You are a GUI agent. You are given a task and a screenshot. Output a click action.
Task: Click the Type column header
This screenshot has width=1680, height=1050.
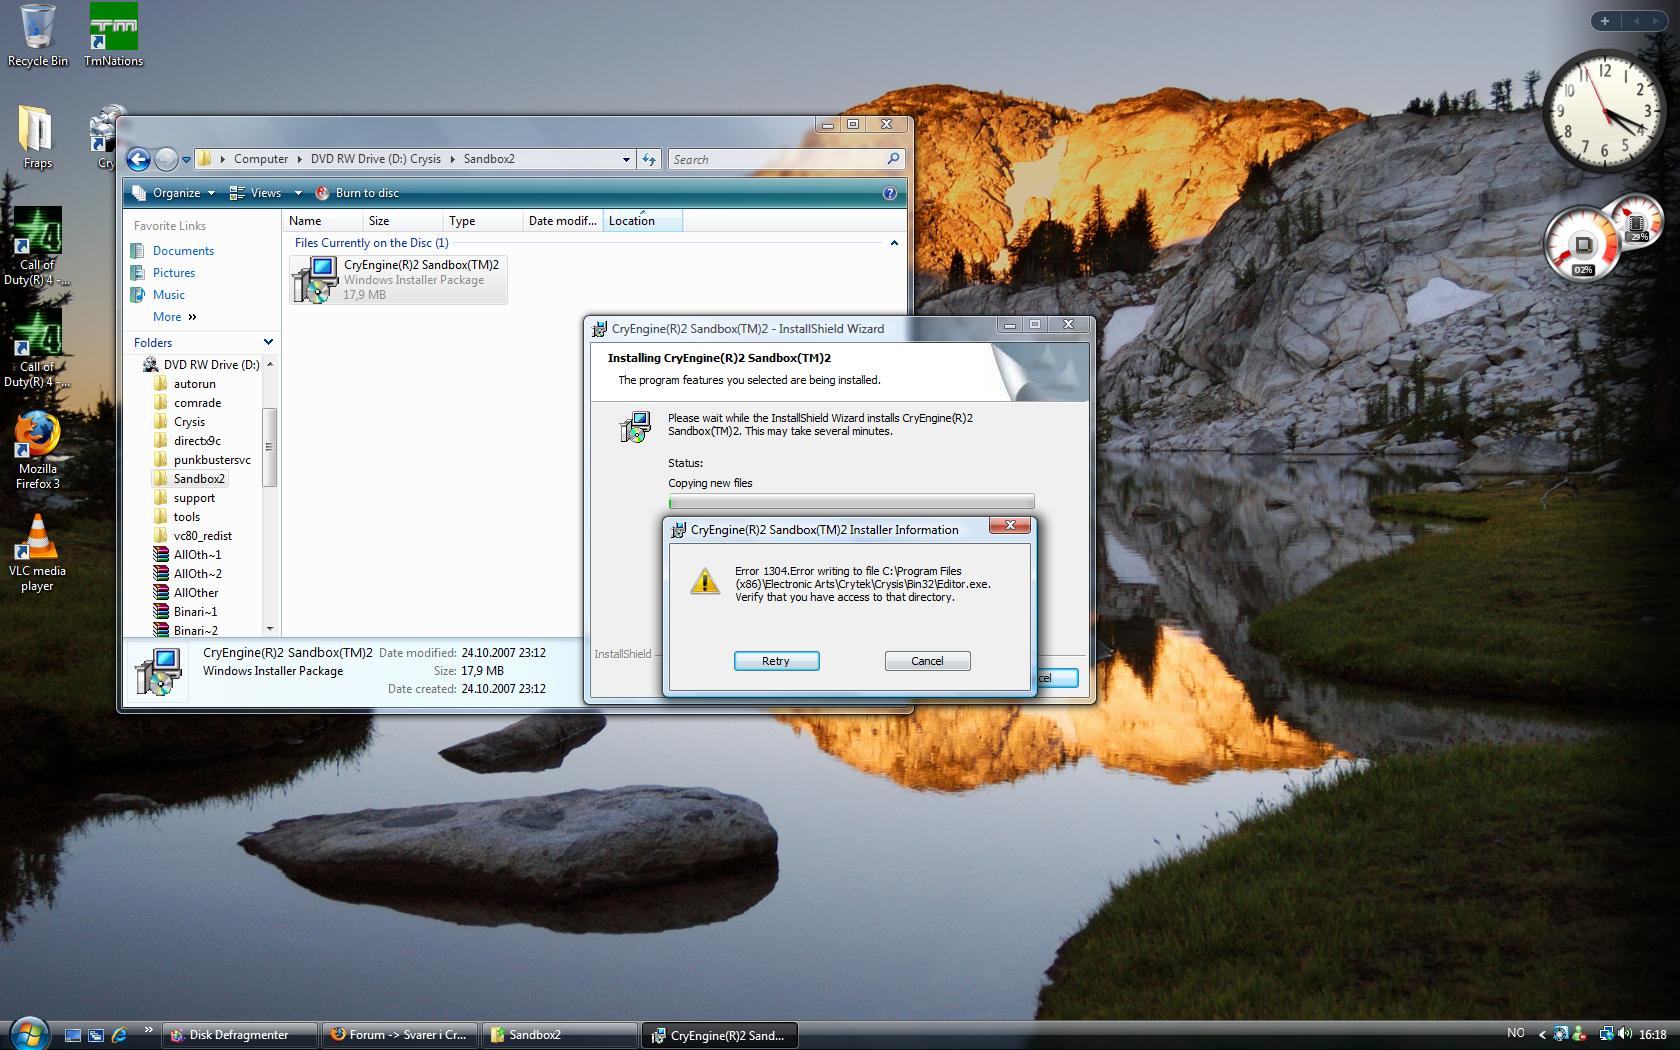[x=482, y=221]
